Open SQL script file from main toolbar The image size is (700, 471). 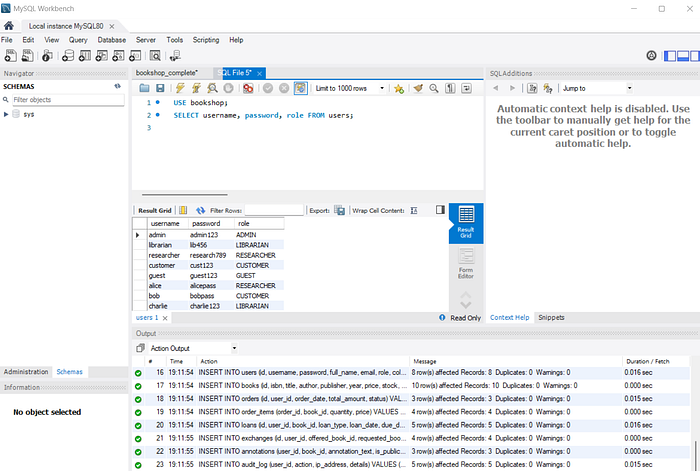(x=27, y=56)
